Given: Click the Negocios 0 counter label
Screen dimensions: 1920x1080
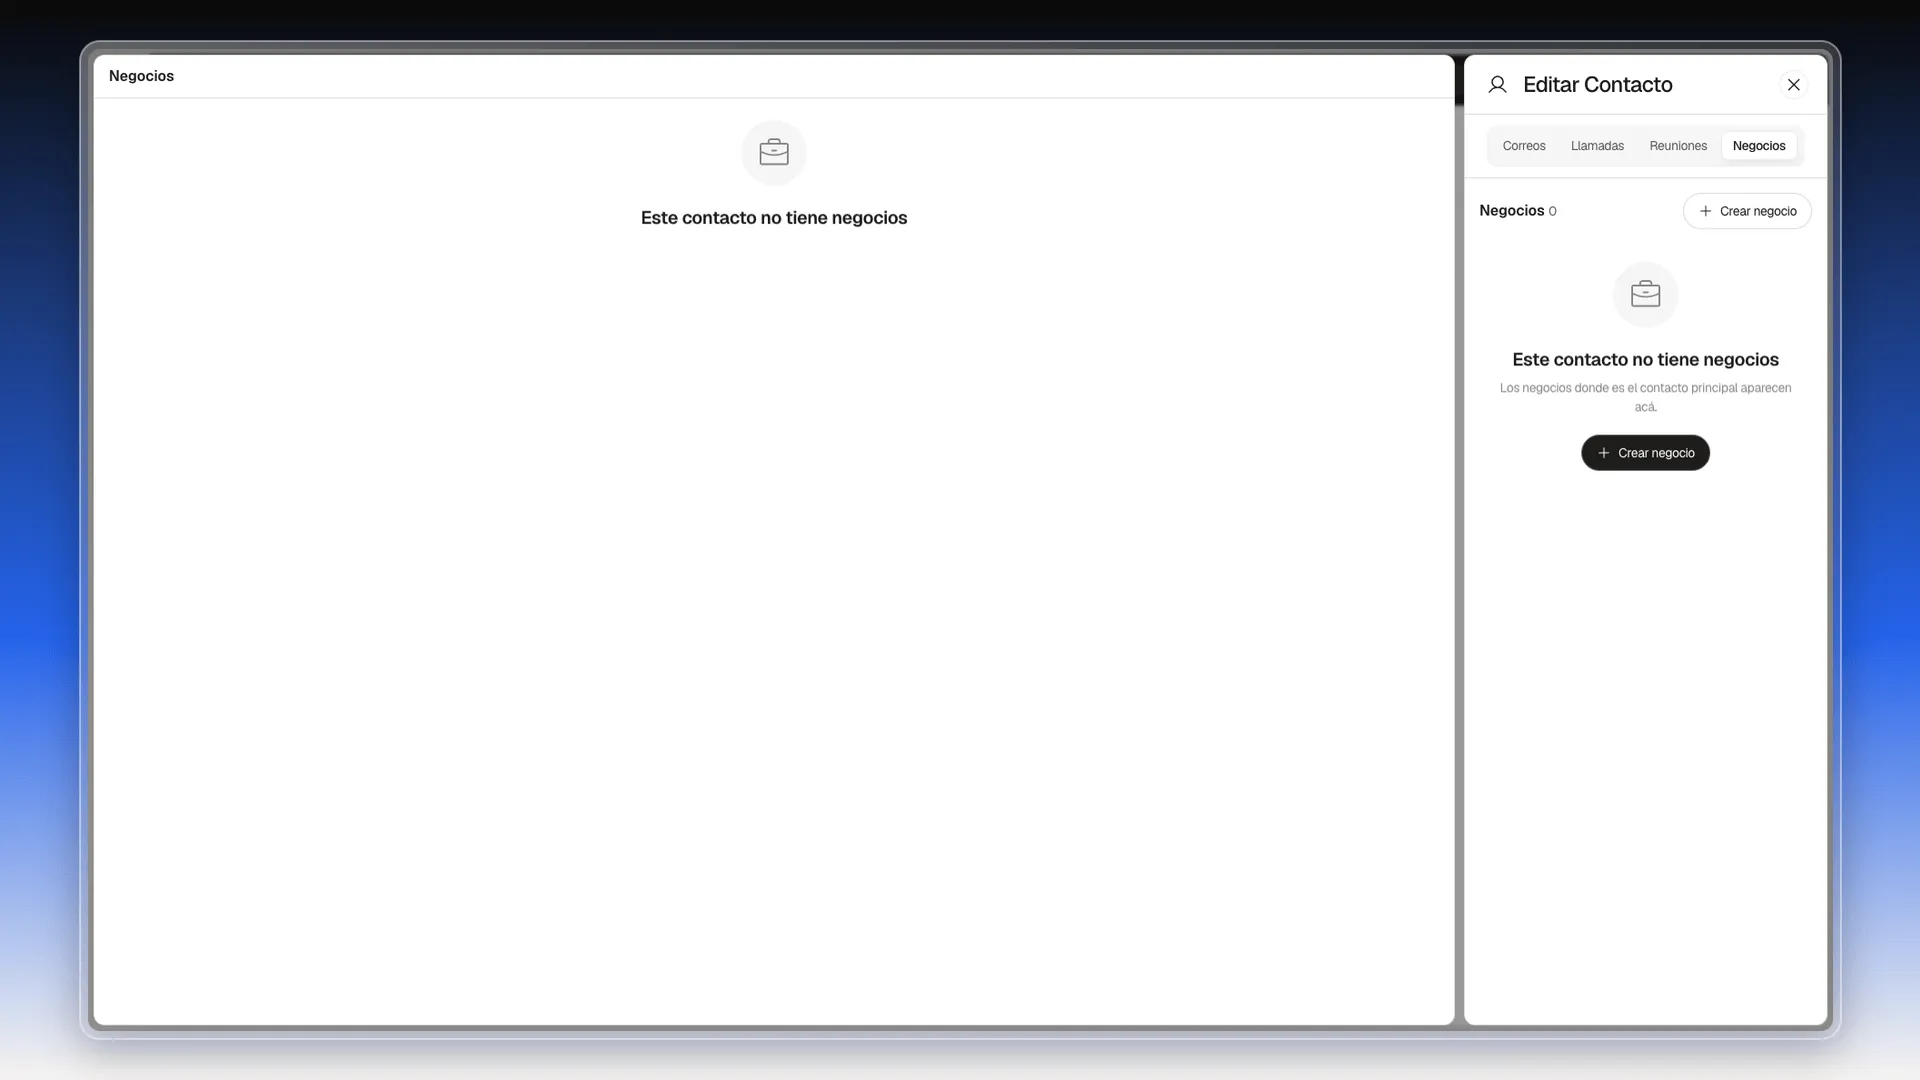Looking at the screenshot, I should pyautogui.click(x=1517, y=211).
